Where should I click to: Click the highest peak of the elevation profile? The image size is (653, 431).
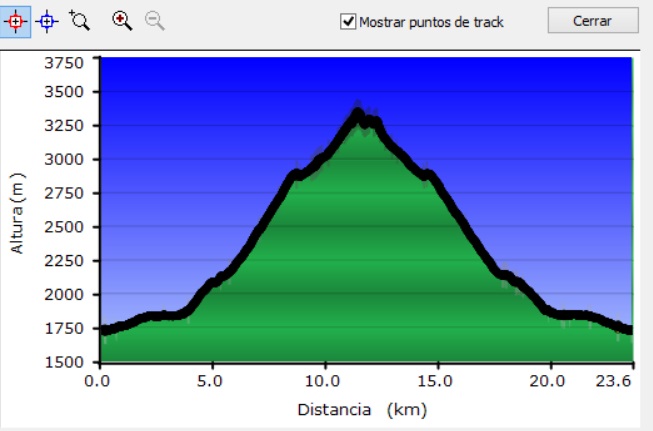(358, 113)
